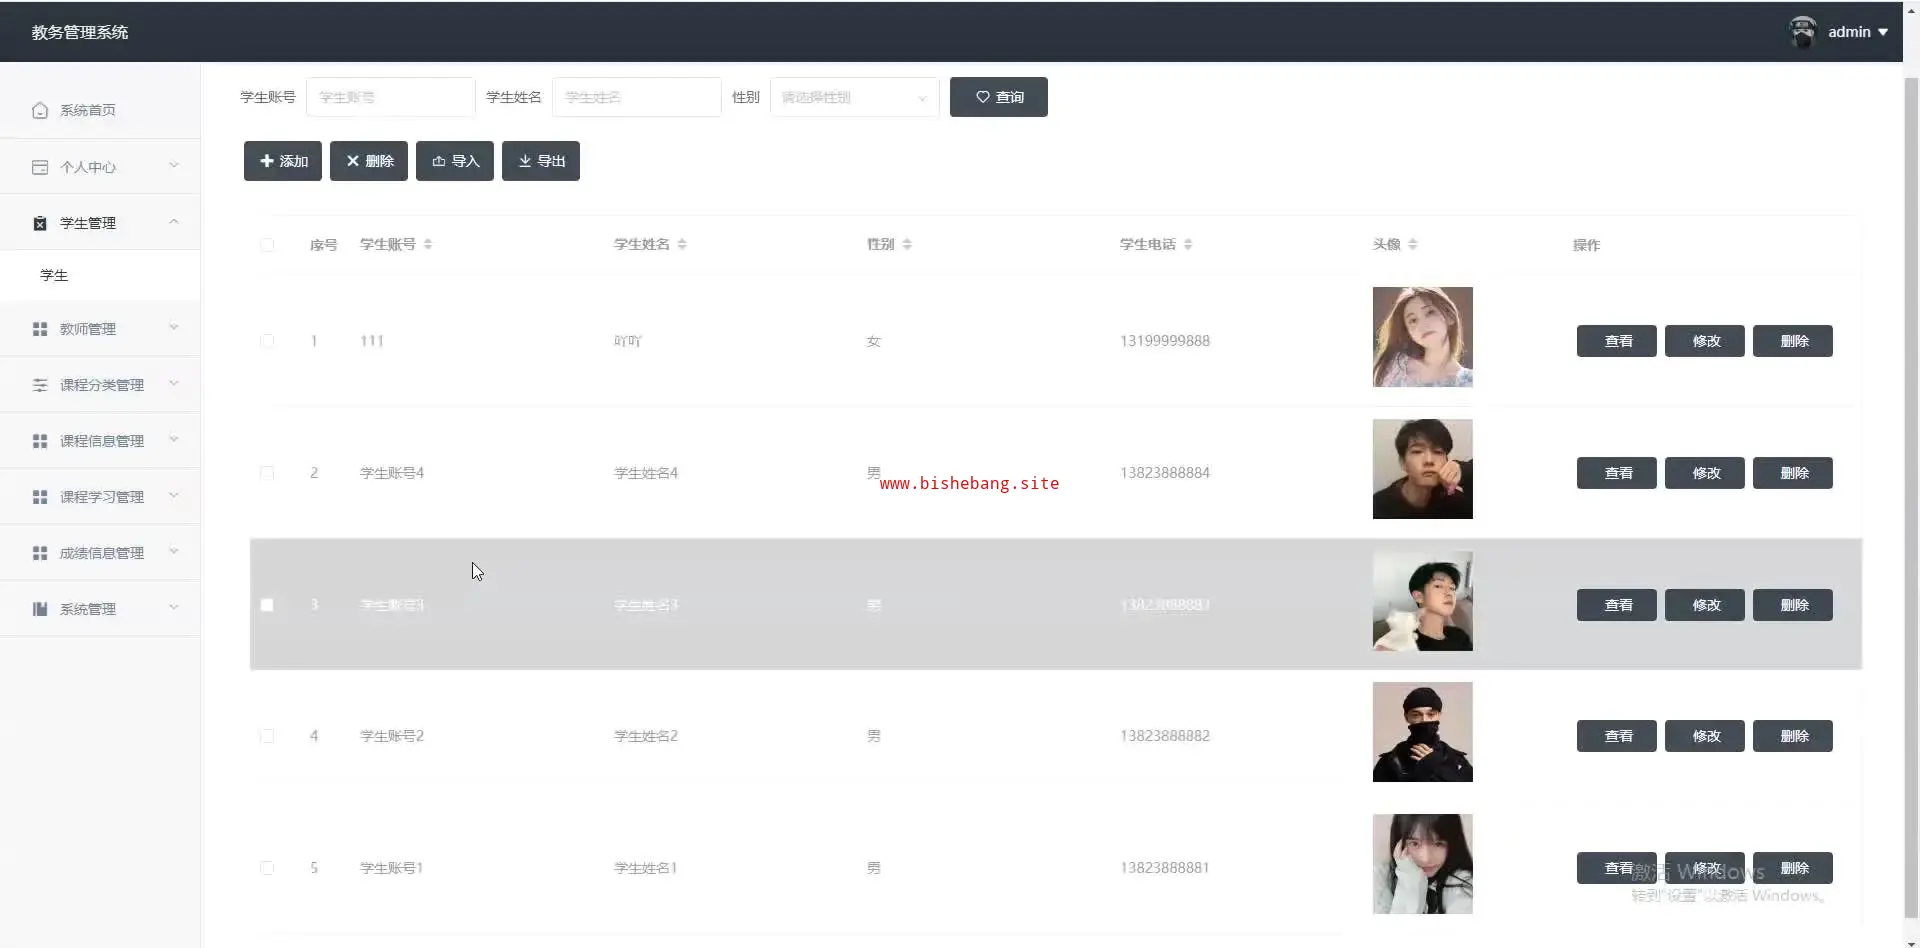Click the 学生管理 clipboard icon

40,223
